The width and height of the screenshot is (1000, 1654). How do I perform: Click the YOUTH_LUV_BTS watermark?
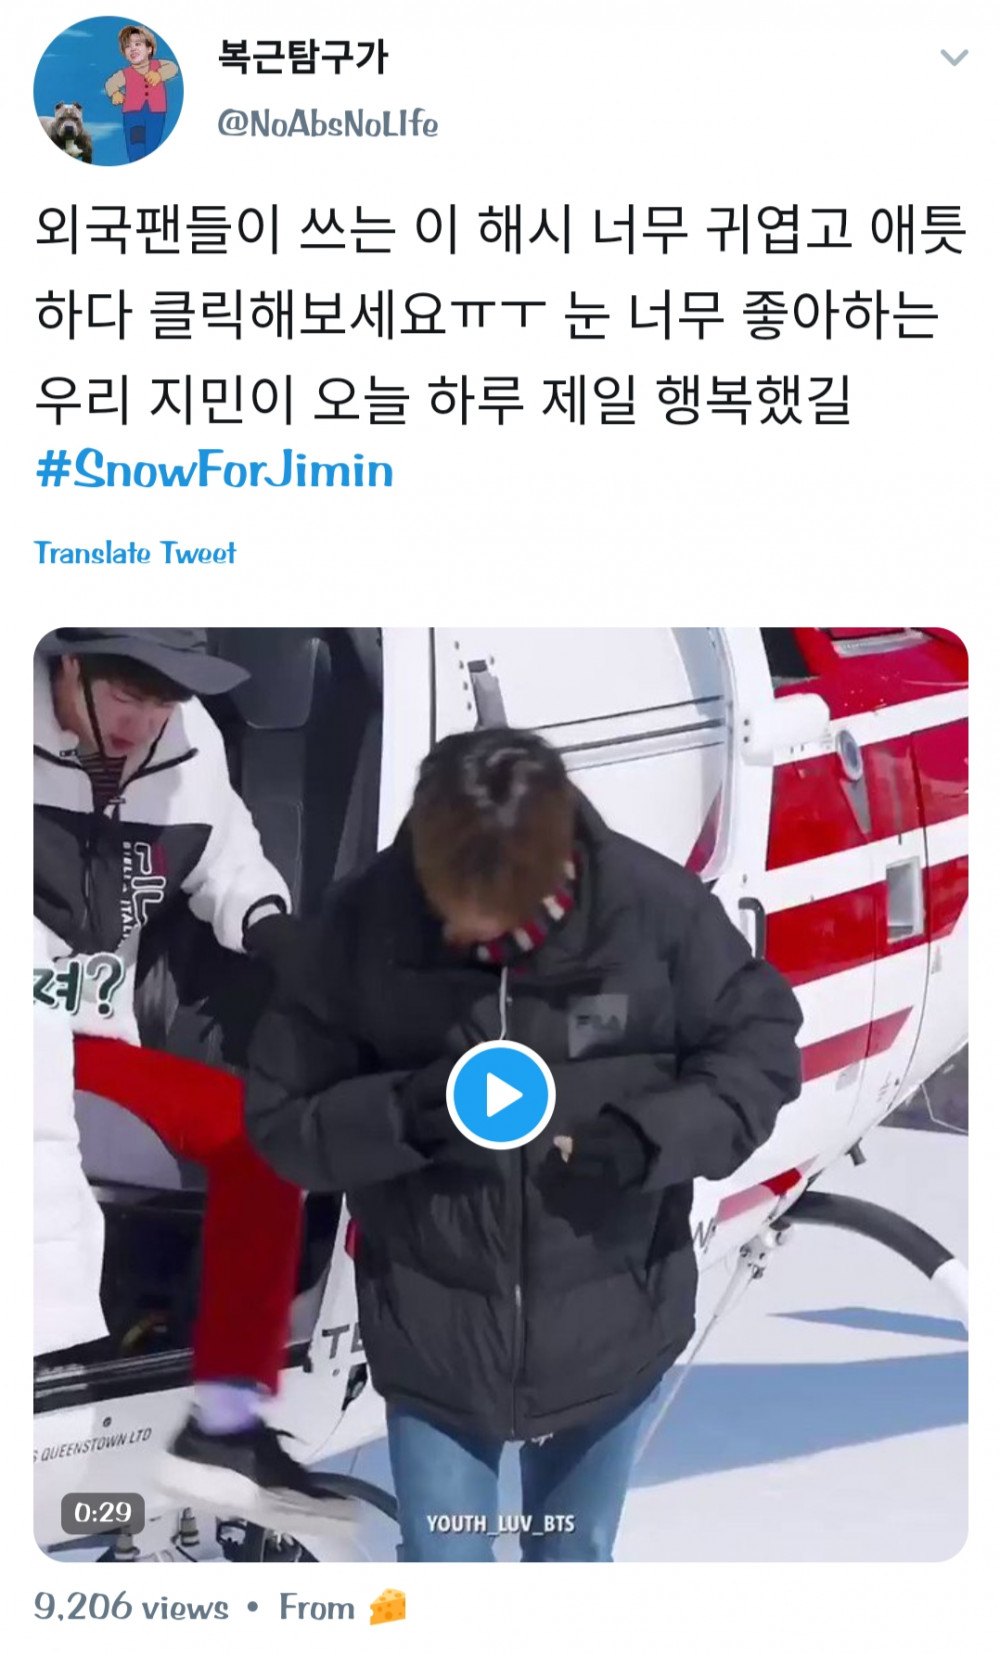click(500, 1523)
